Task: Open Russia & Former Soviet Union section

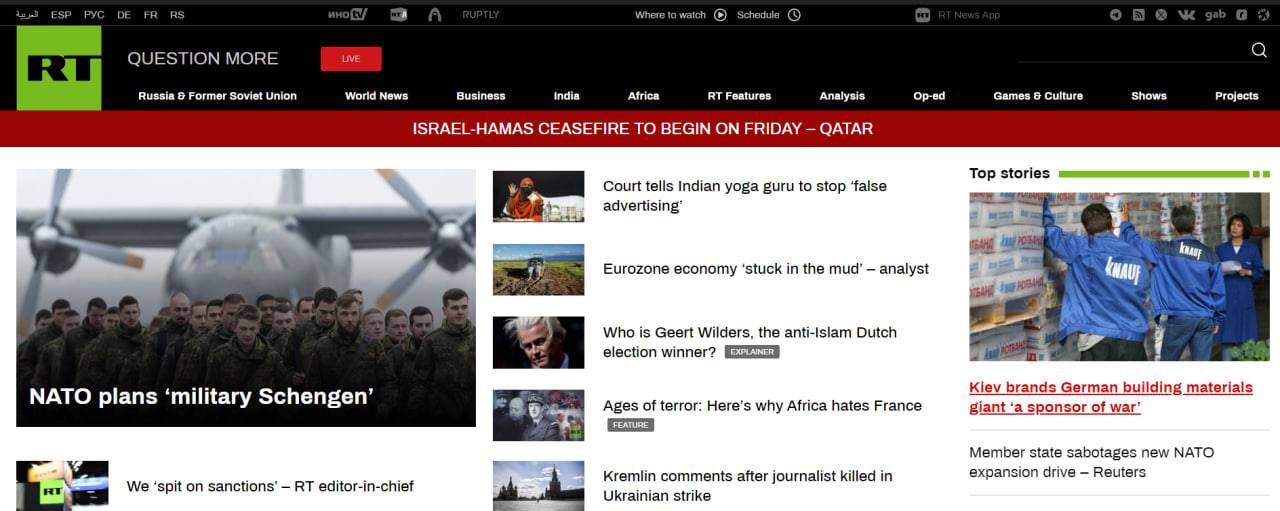Action: (x=218, y=96)
